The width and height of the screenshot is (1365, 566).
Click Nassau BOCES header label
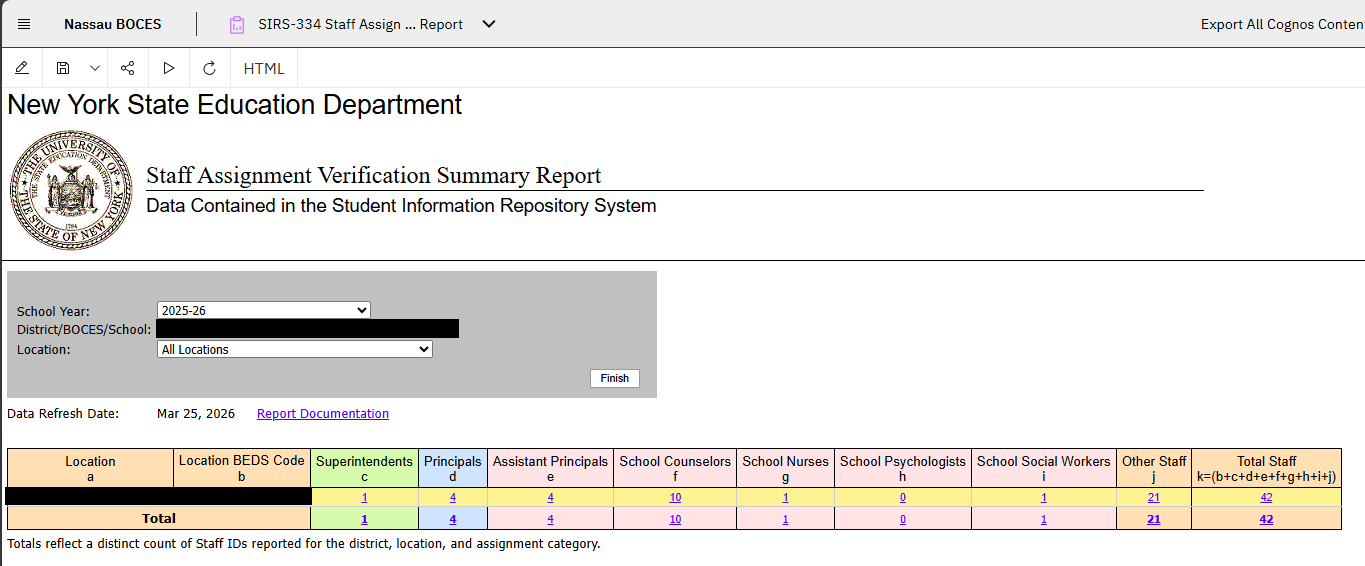pyautogui.click(x=112, y=24)
